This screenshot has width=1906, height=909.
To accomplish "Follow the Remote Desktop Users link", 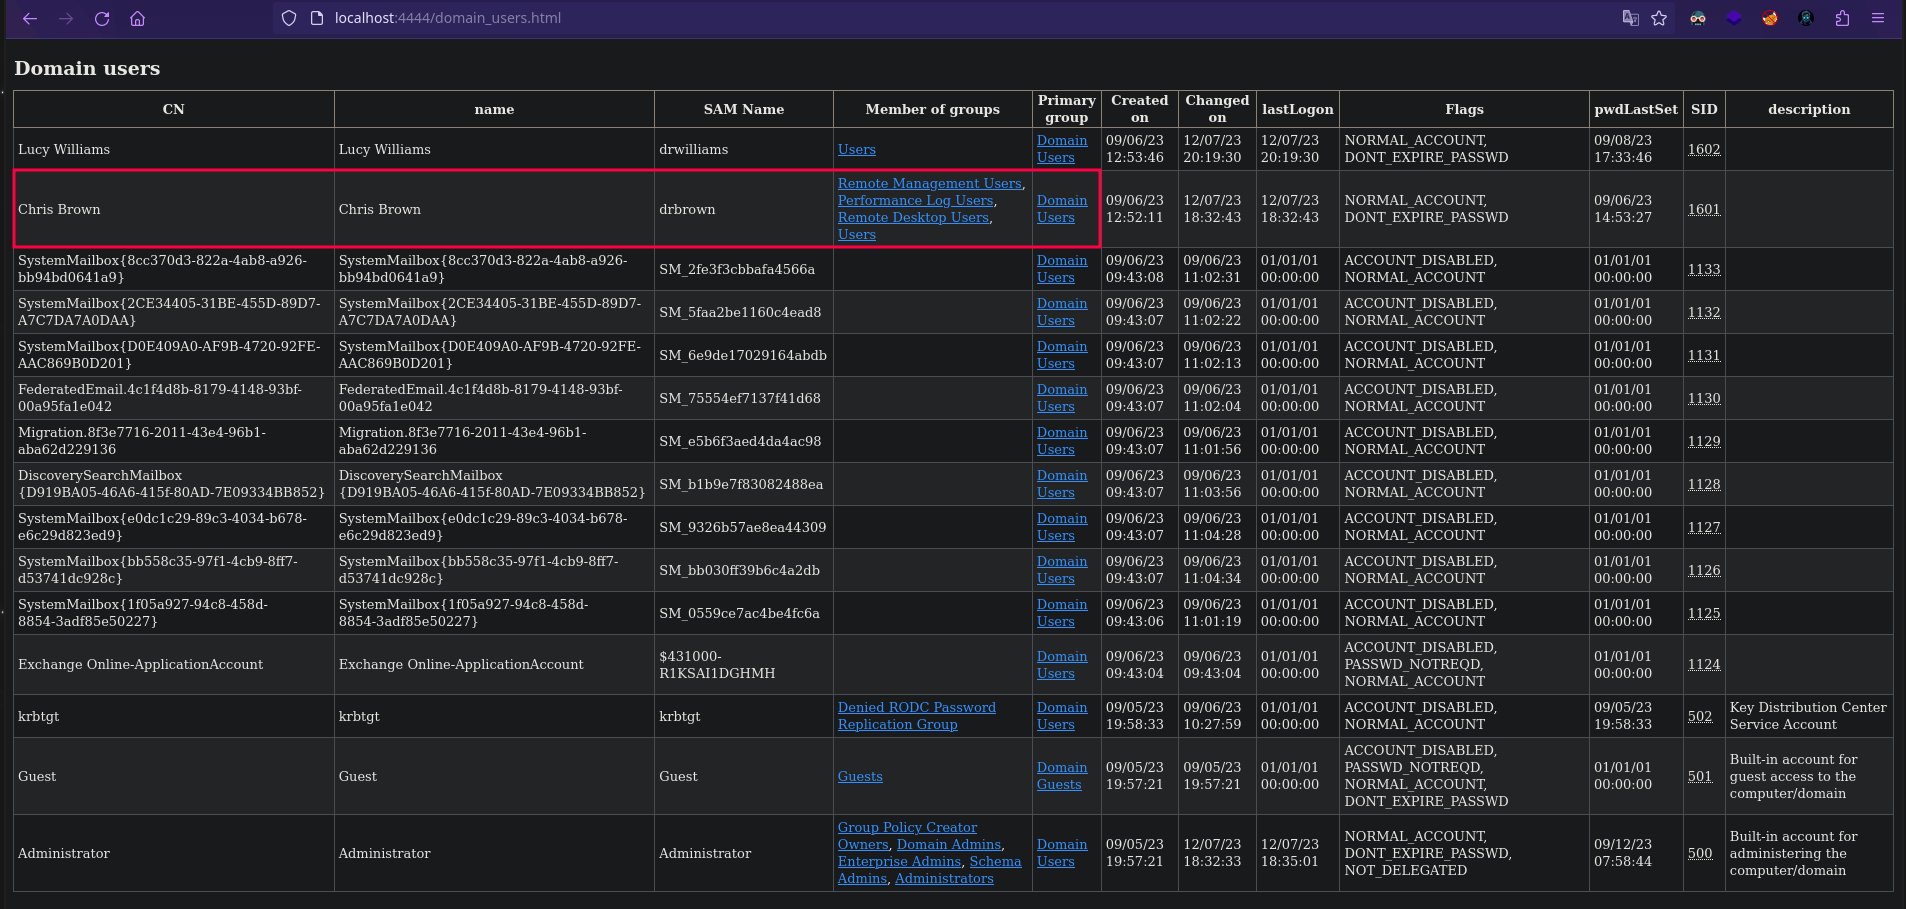I will coord(913,218).
